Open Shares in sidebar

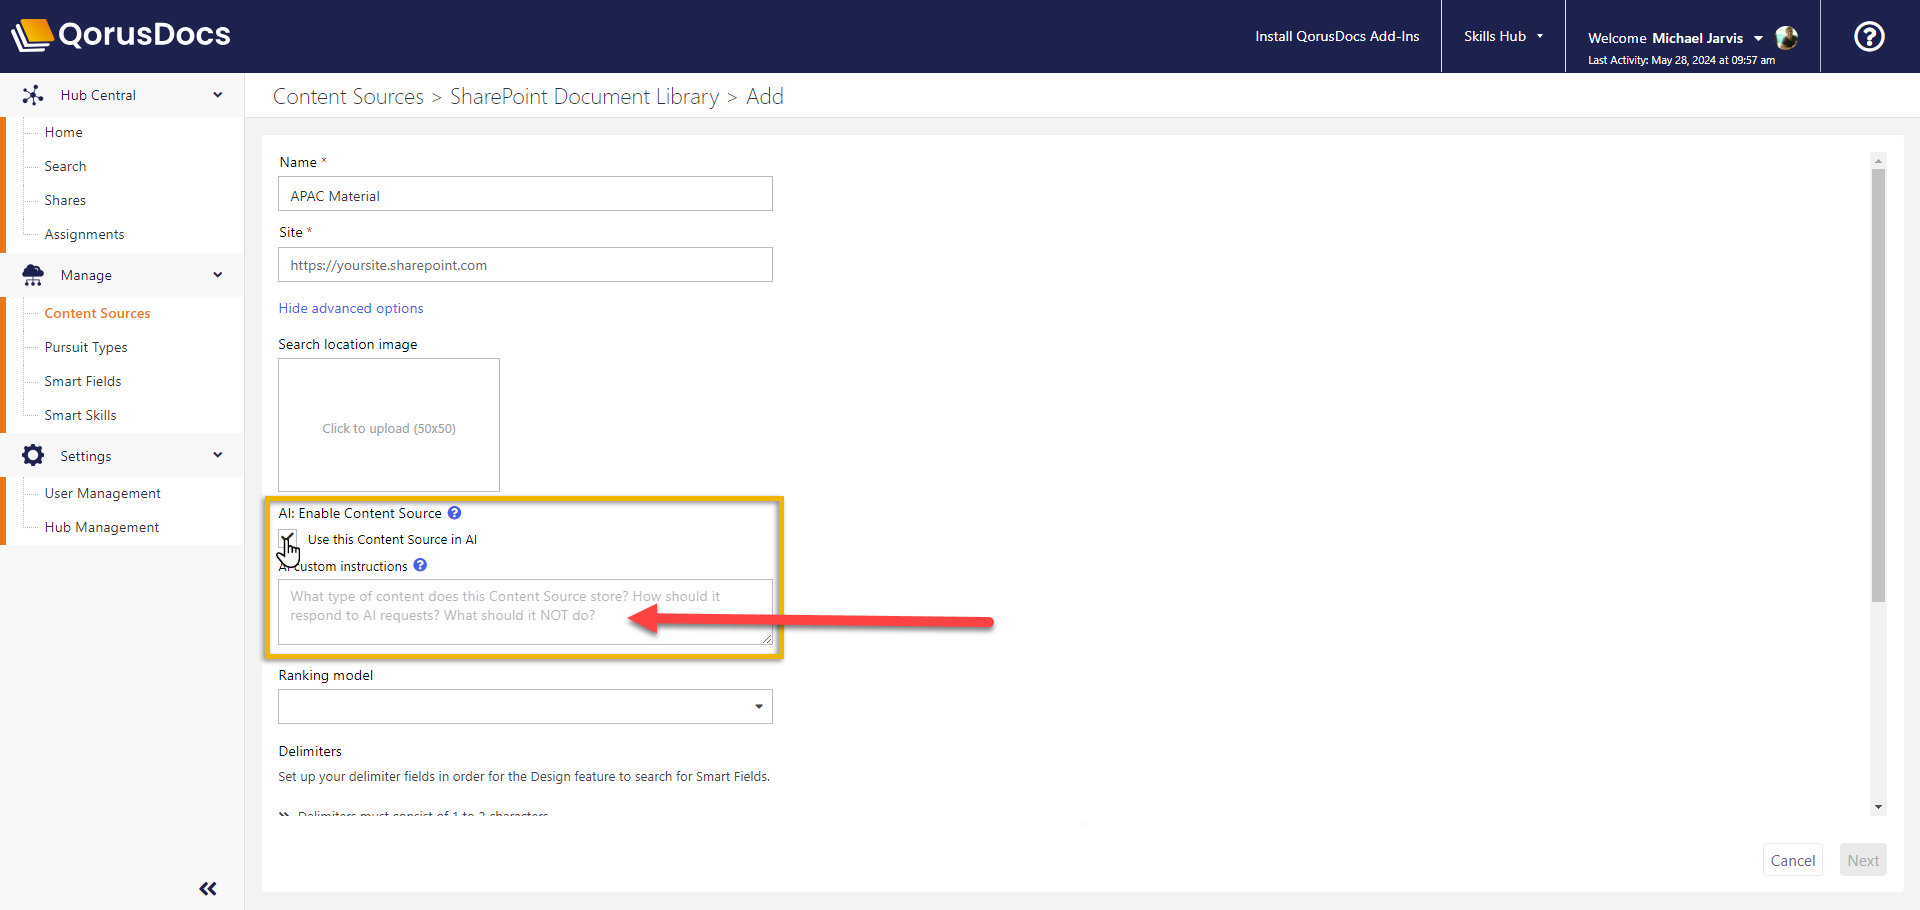[x=65, y=200]
